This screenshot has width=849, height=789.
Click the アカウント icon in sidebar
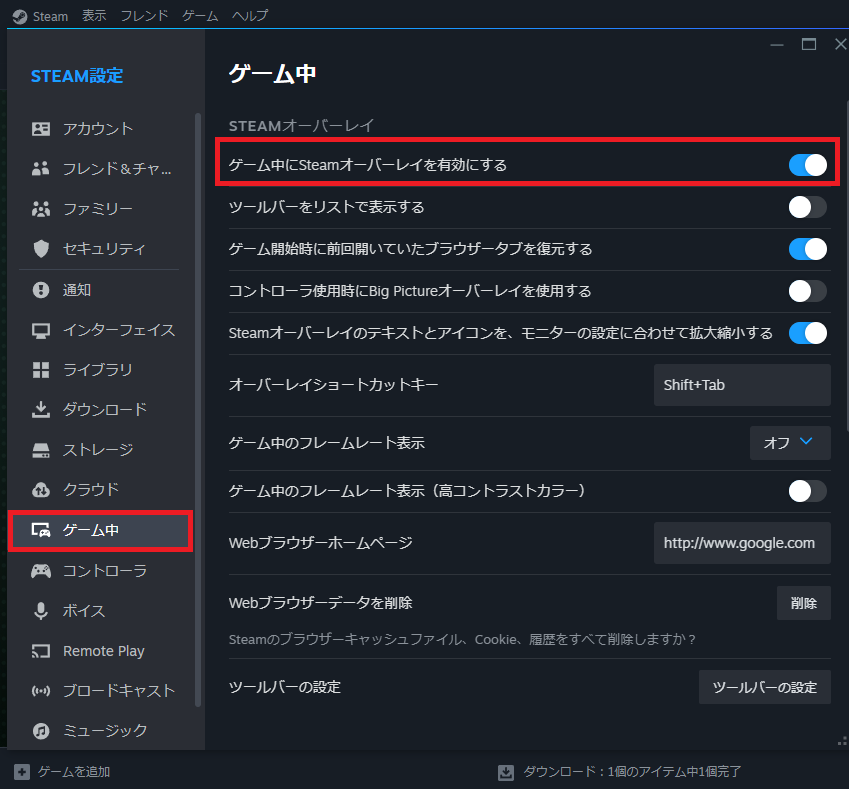(x=41, y=129)
